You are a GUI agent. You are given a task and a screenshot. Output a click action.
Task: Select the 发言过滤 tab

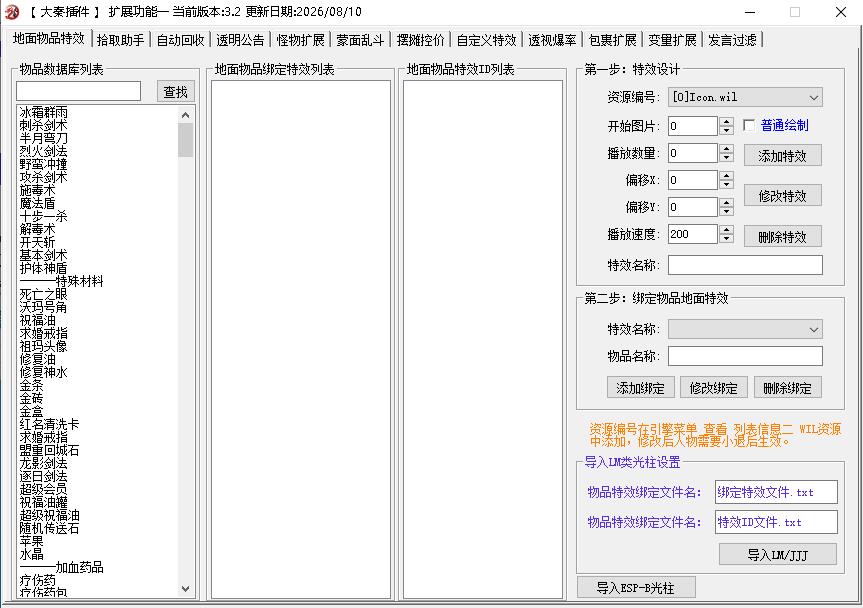coord(732,40)
